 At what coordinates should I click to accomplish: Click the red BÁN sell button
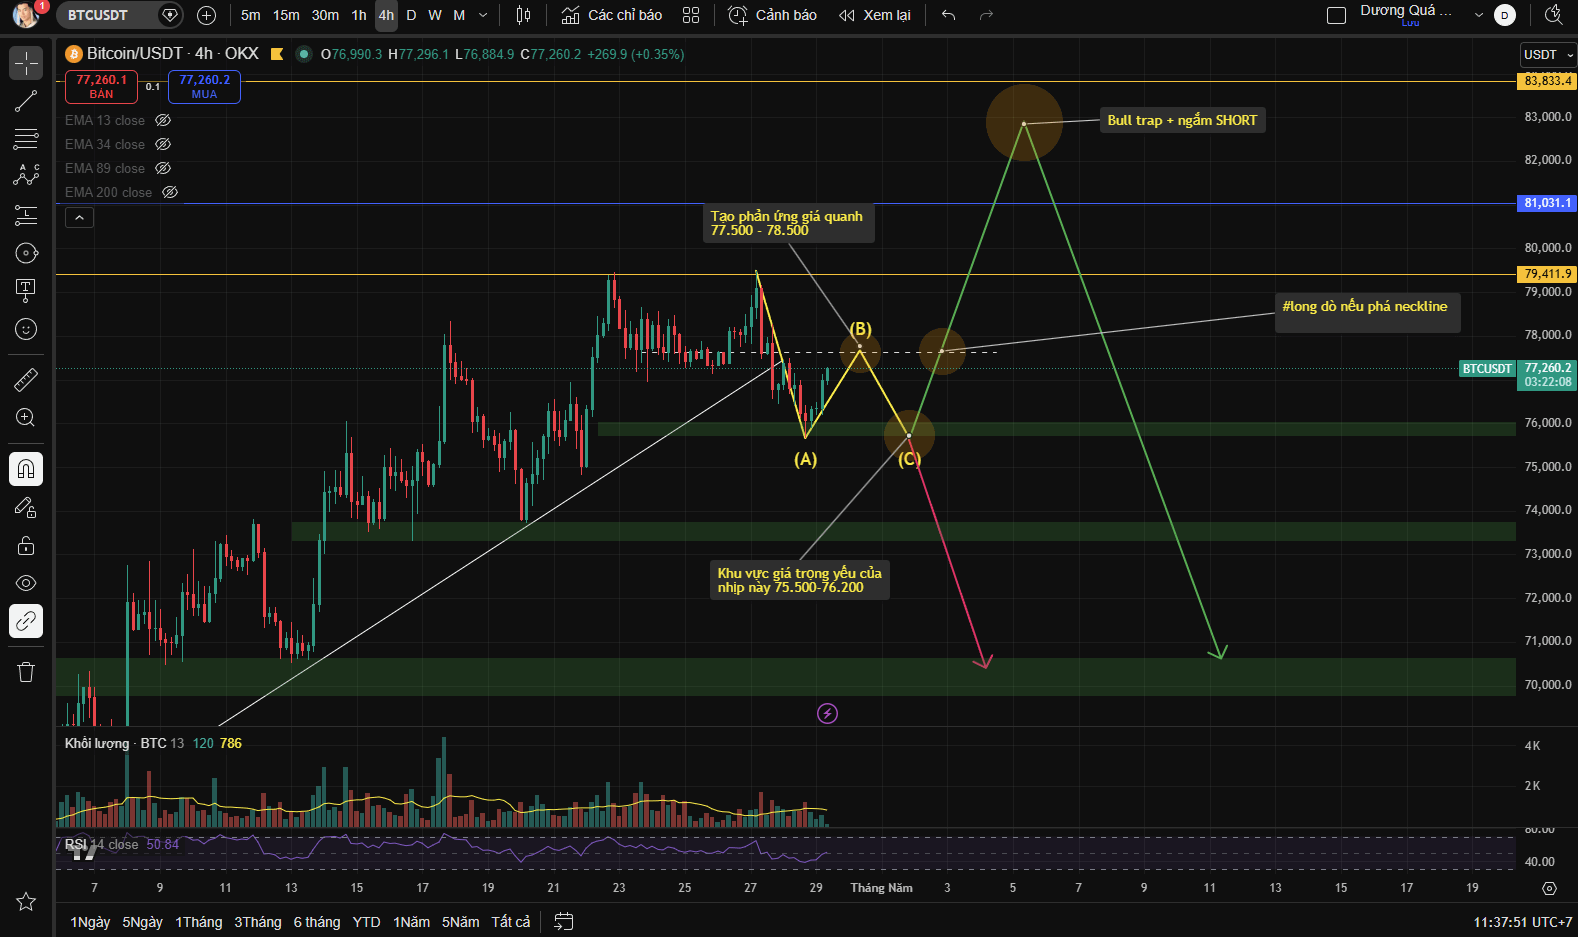(101, 87)
